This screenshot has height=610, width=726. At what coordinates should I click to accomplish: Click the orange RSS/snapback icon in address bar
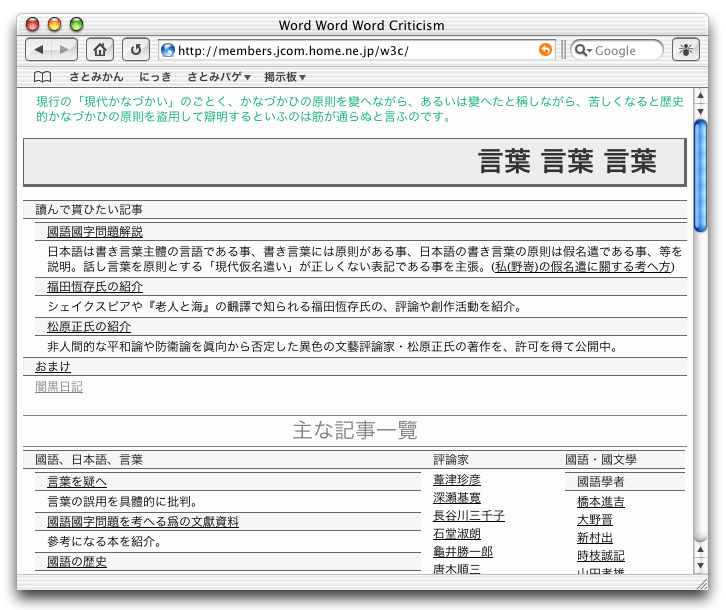pos(545,50)
